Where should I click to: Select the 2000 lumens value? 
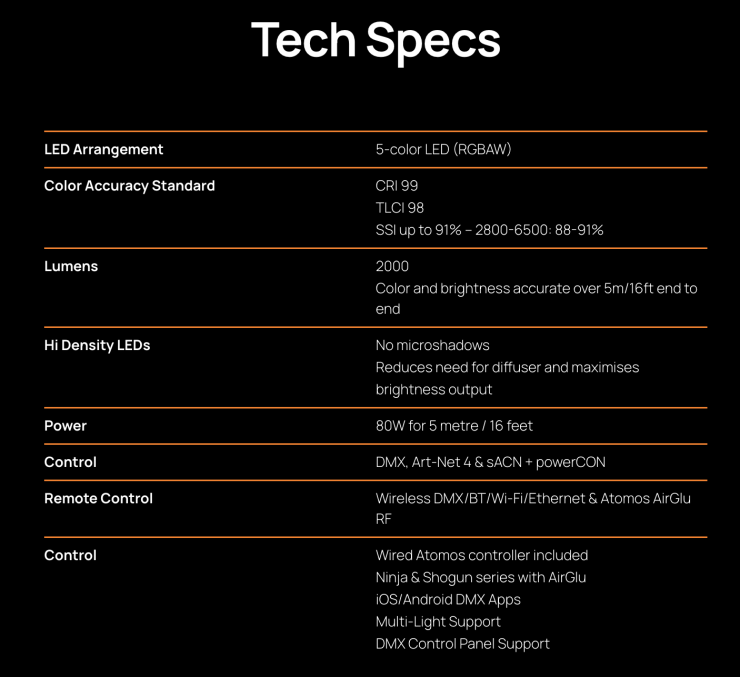pos(392,266)
